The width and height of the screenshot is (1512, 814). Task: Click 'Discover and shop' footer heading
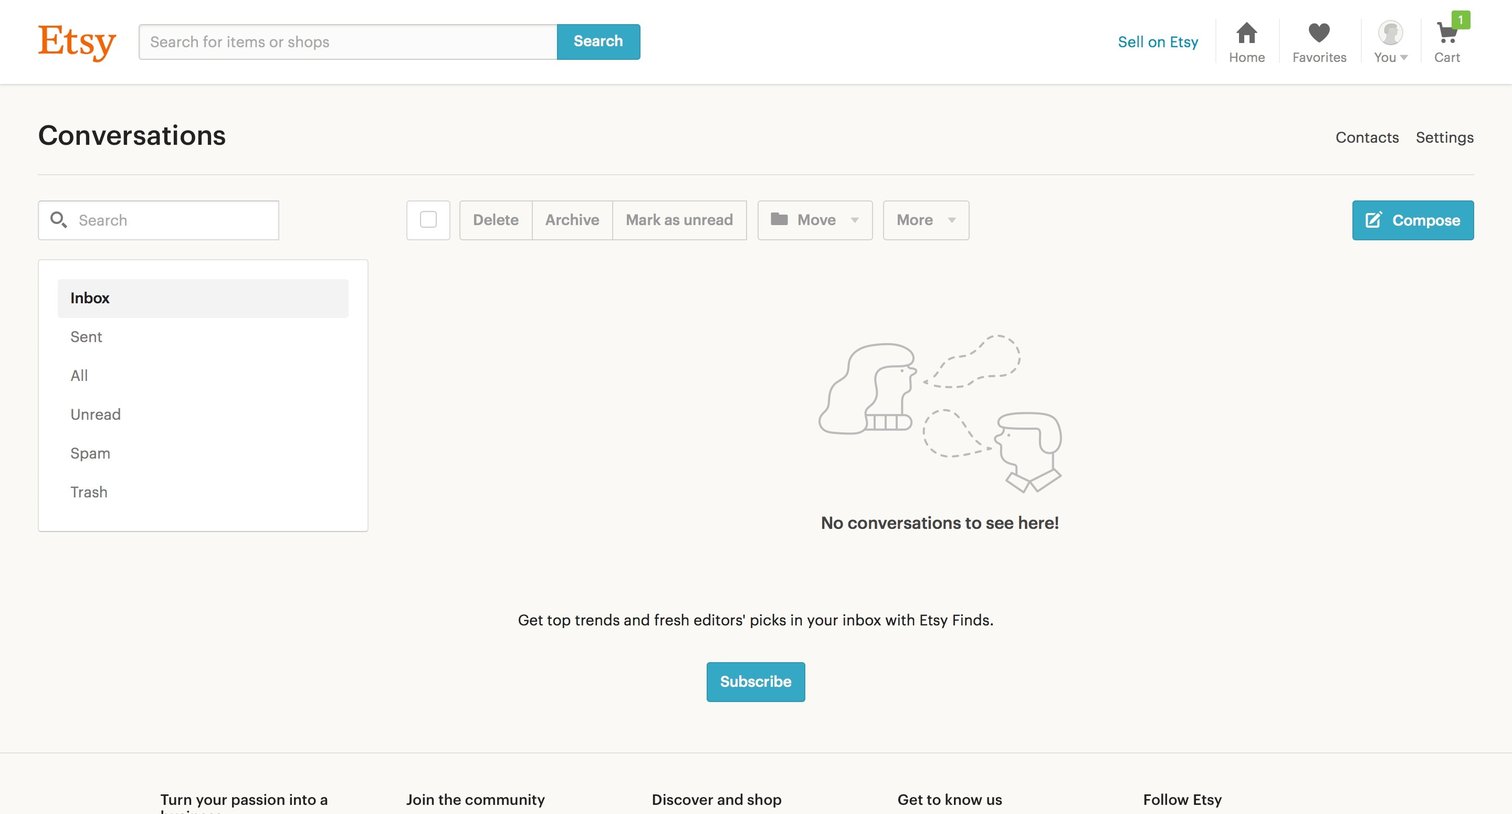click(x=717, y=800)
